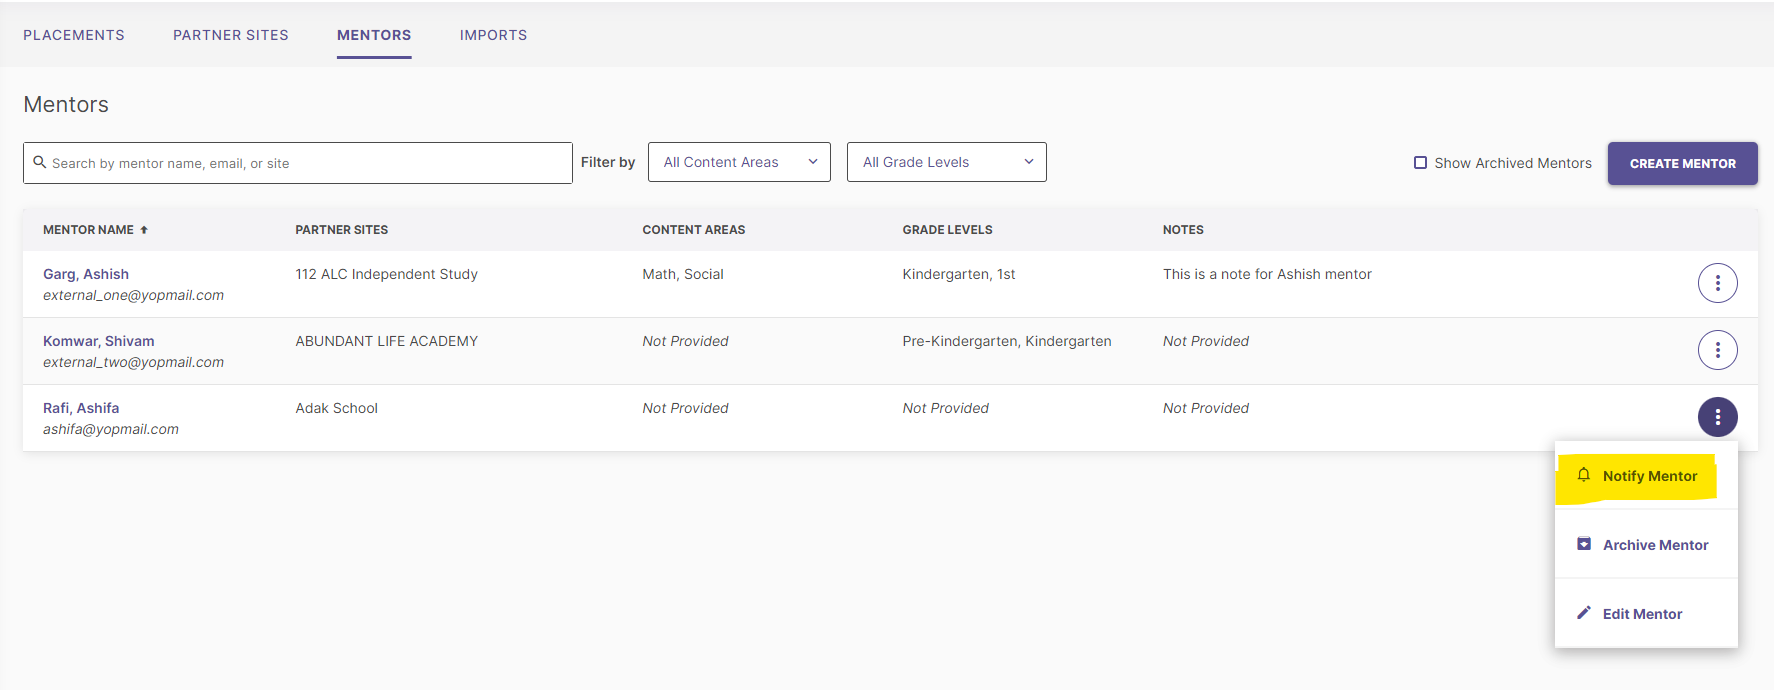Switch to the Partner Sites tab
The width and height of the screenshot is (1774, 690).
pos(231,35)
